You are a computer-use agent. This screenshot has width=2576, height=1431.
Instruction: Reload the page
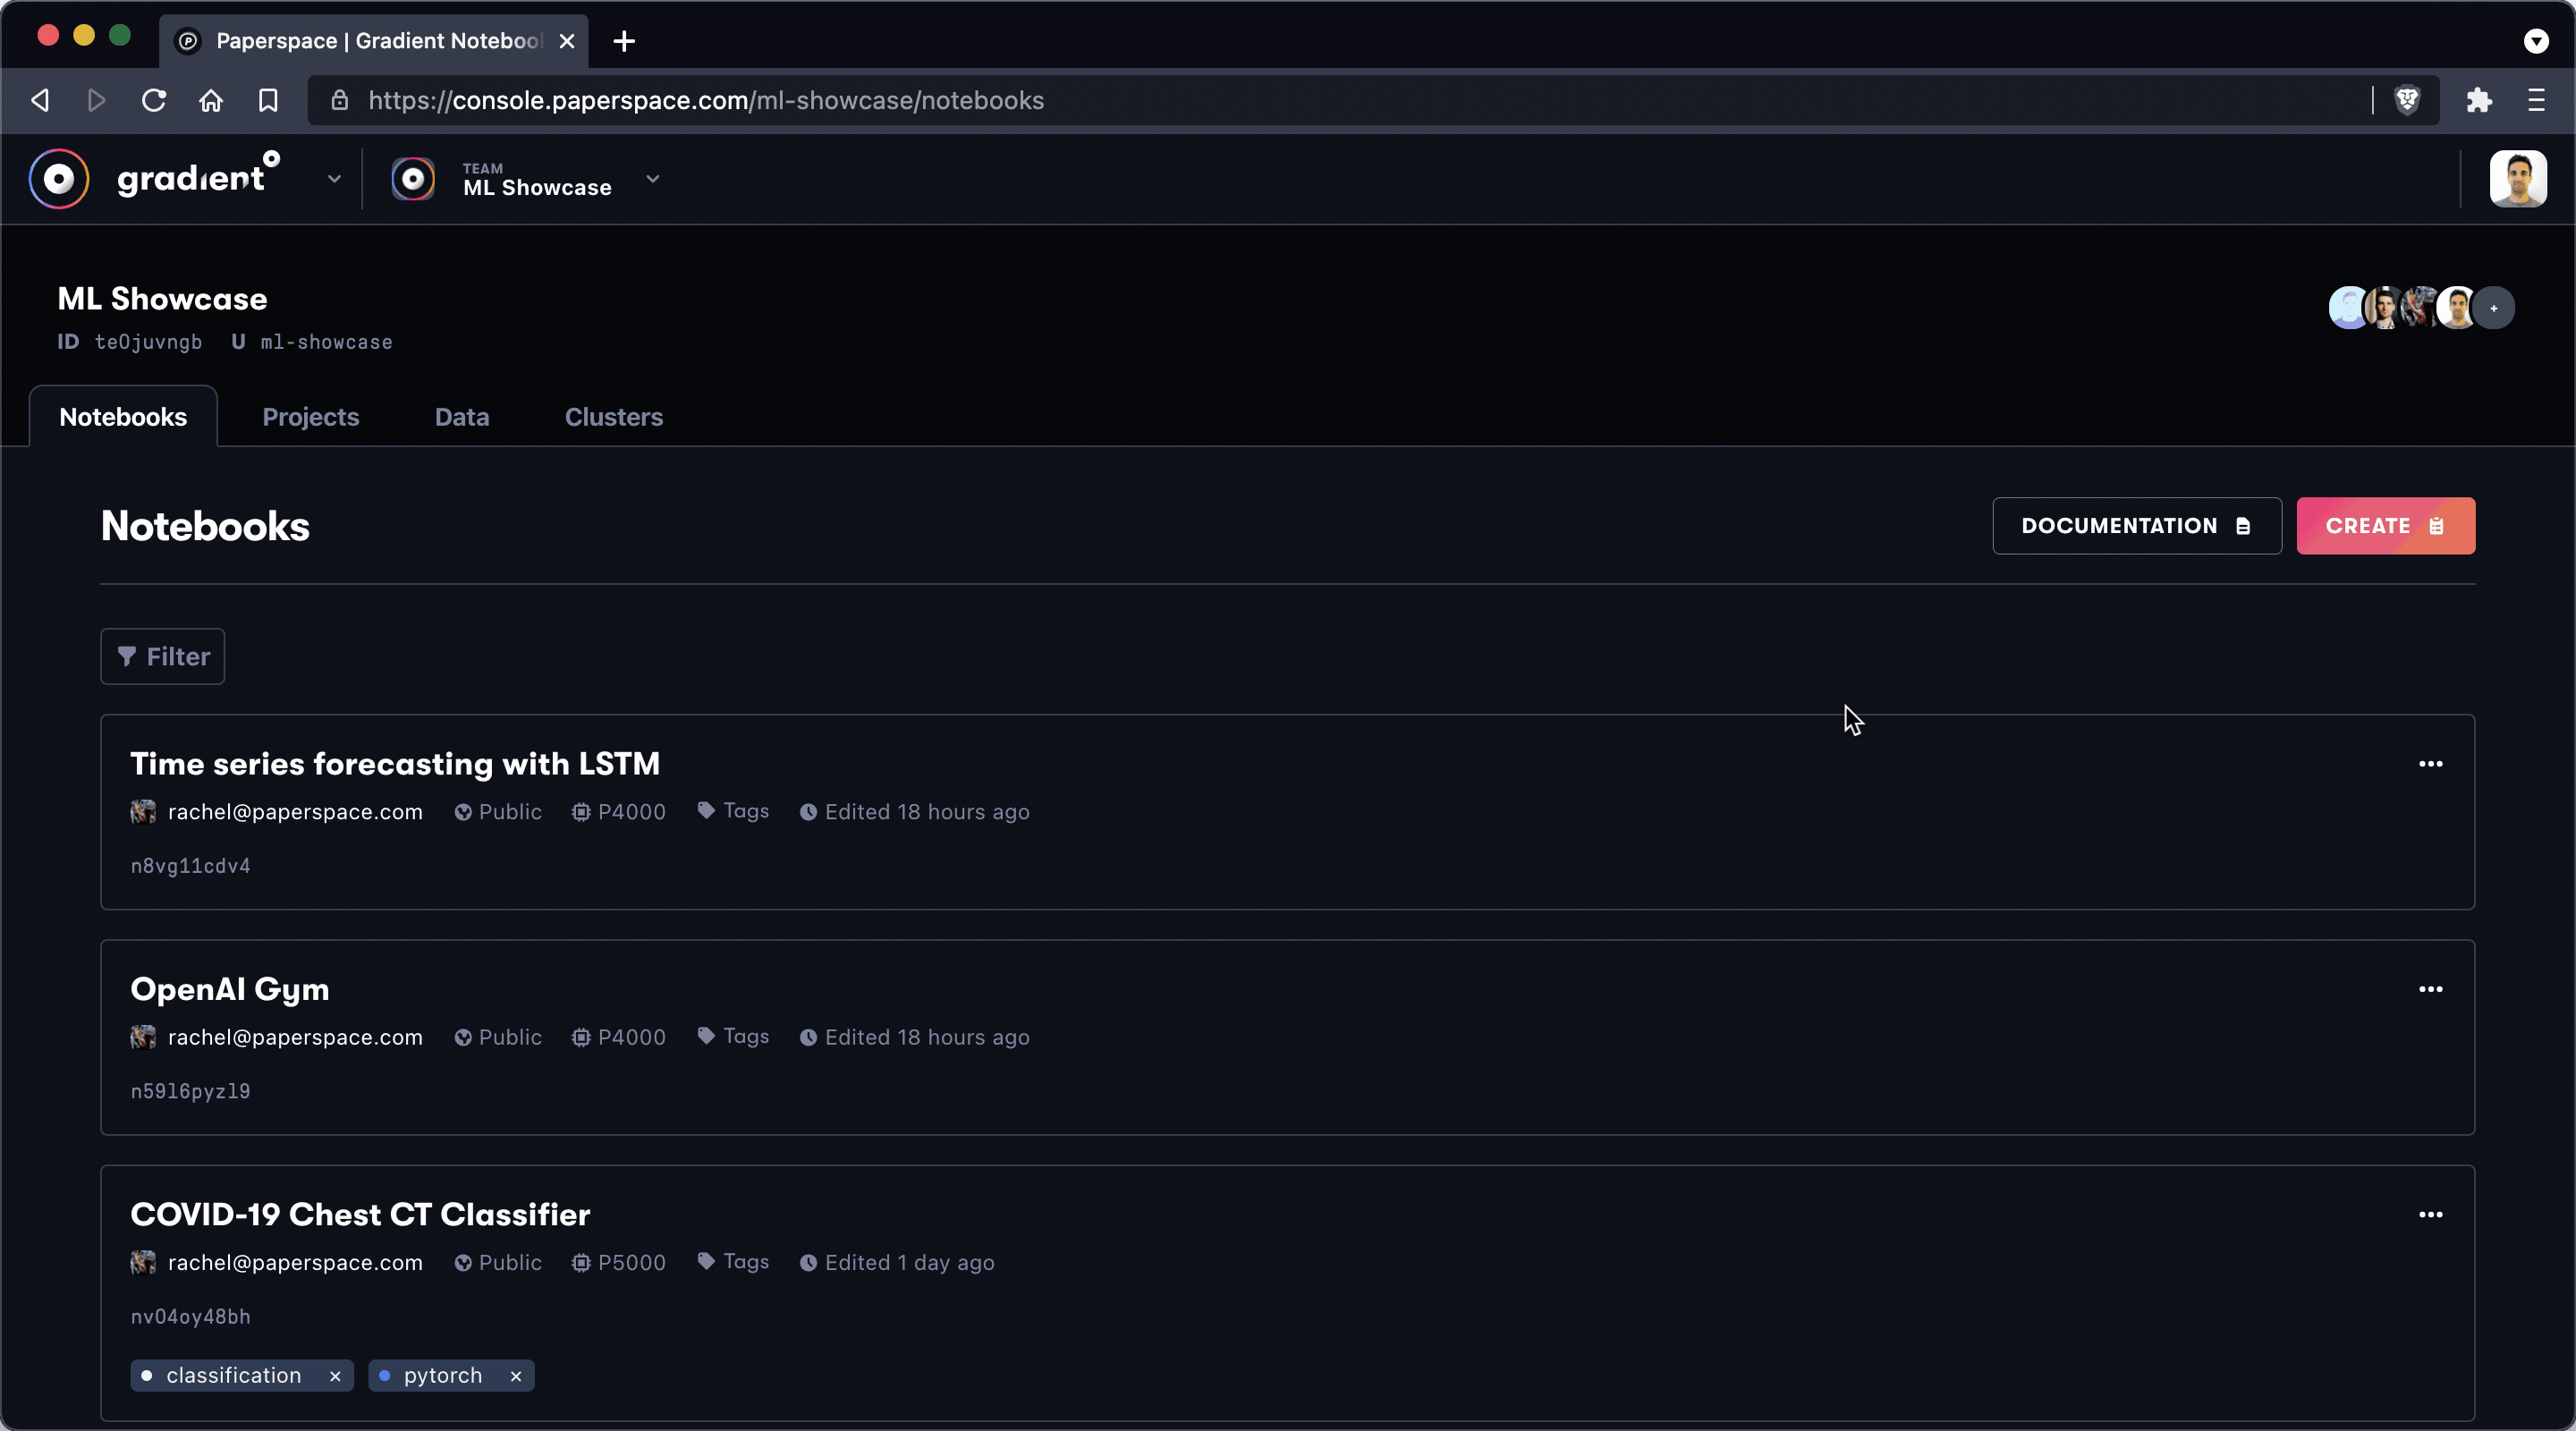(x=153, y=100)
